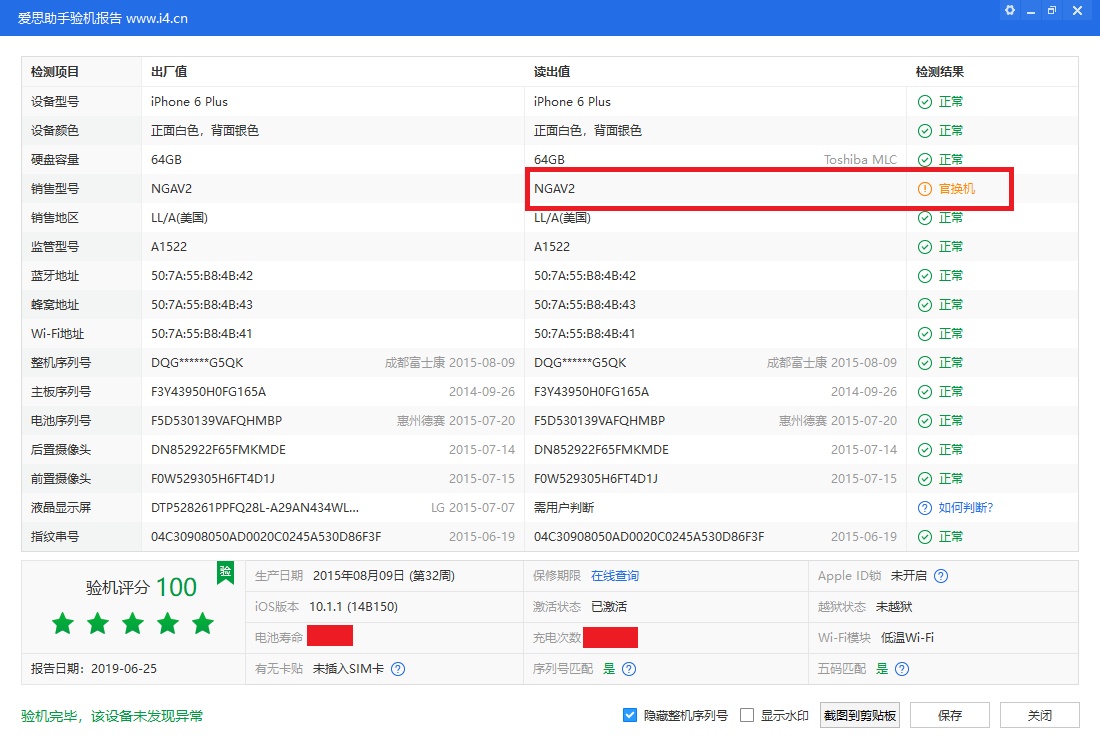Click the green check icon for 设备型号
This screenshot has height=749, width=1100.
(x=925, y=102)
